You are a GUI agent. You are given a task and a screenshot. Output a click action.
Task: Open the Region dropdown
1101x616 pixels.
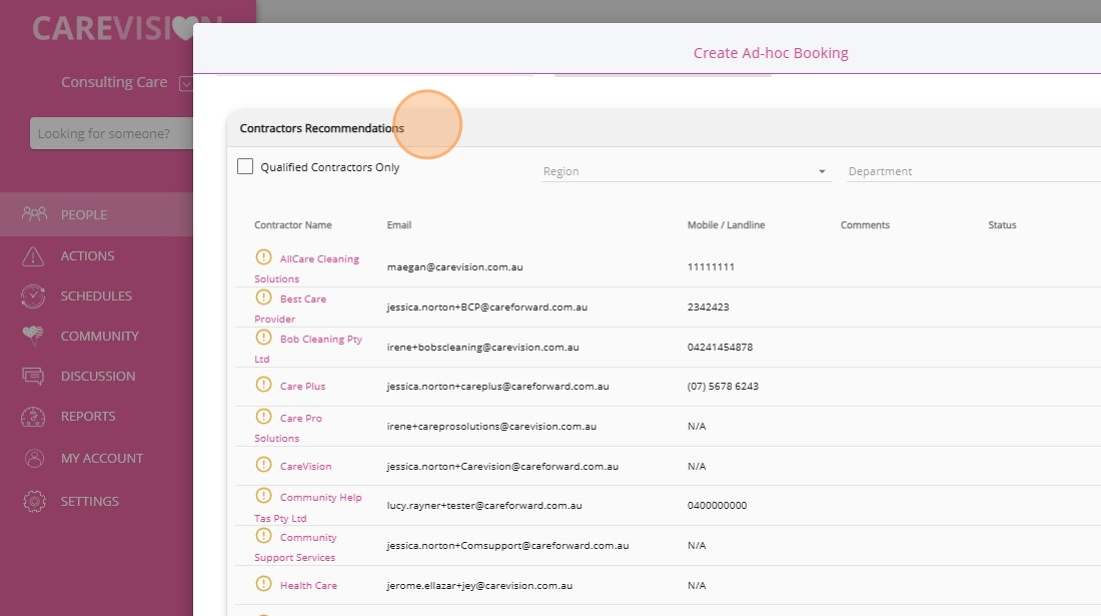(685, 171)
